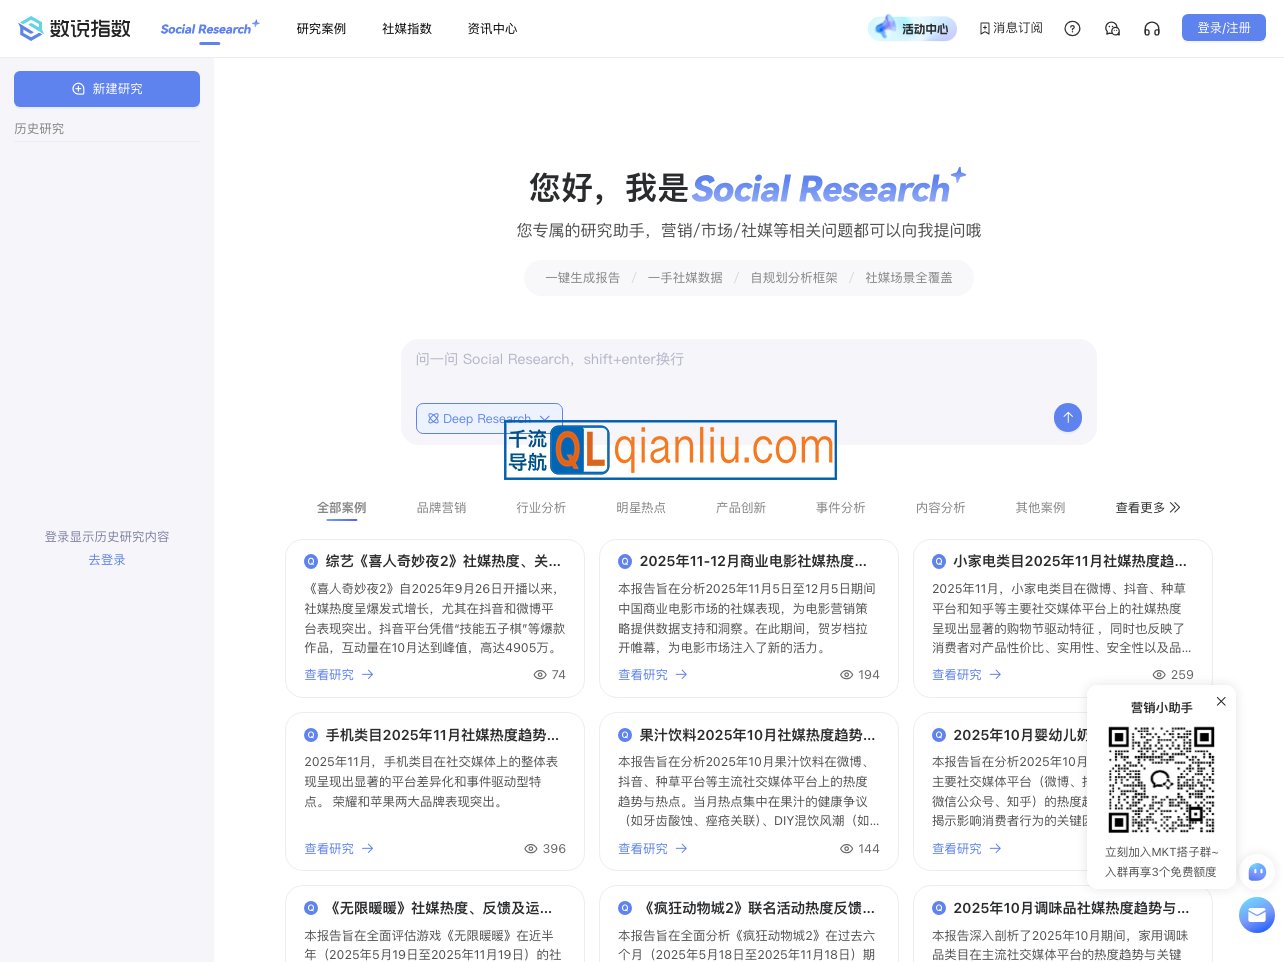
Task: Click the Q icon on the 果汁饮料 report card
Action: [624, 735]
